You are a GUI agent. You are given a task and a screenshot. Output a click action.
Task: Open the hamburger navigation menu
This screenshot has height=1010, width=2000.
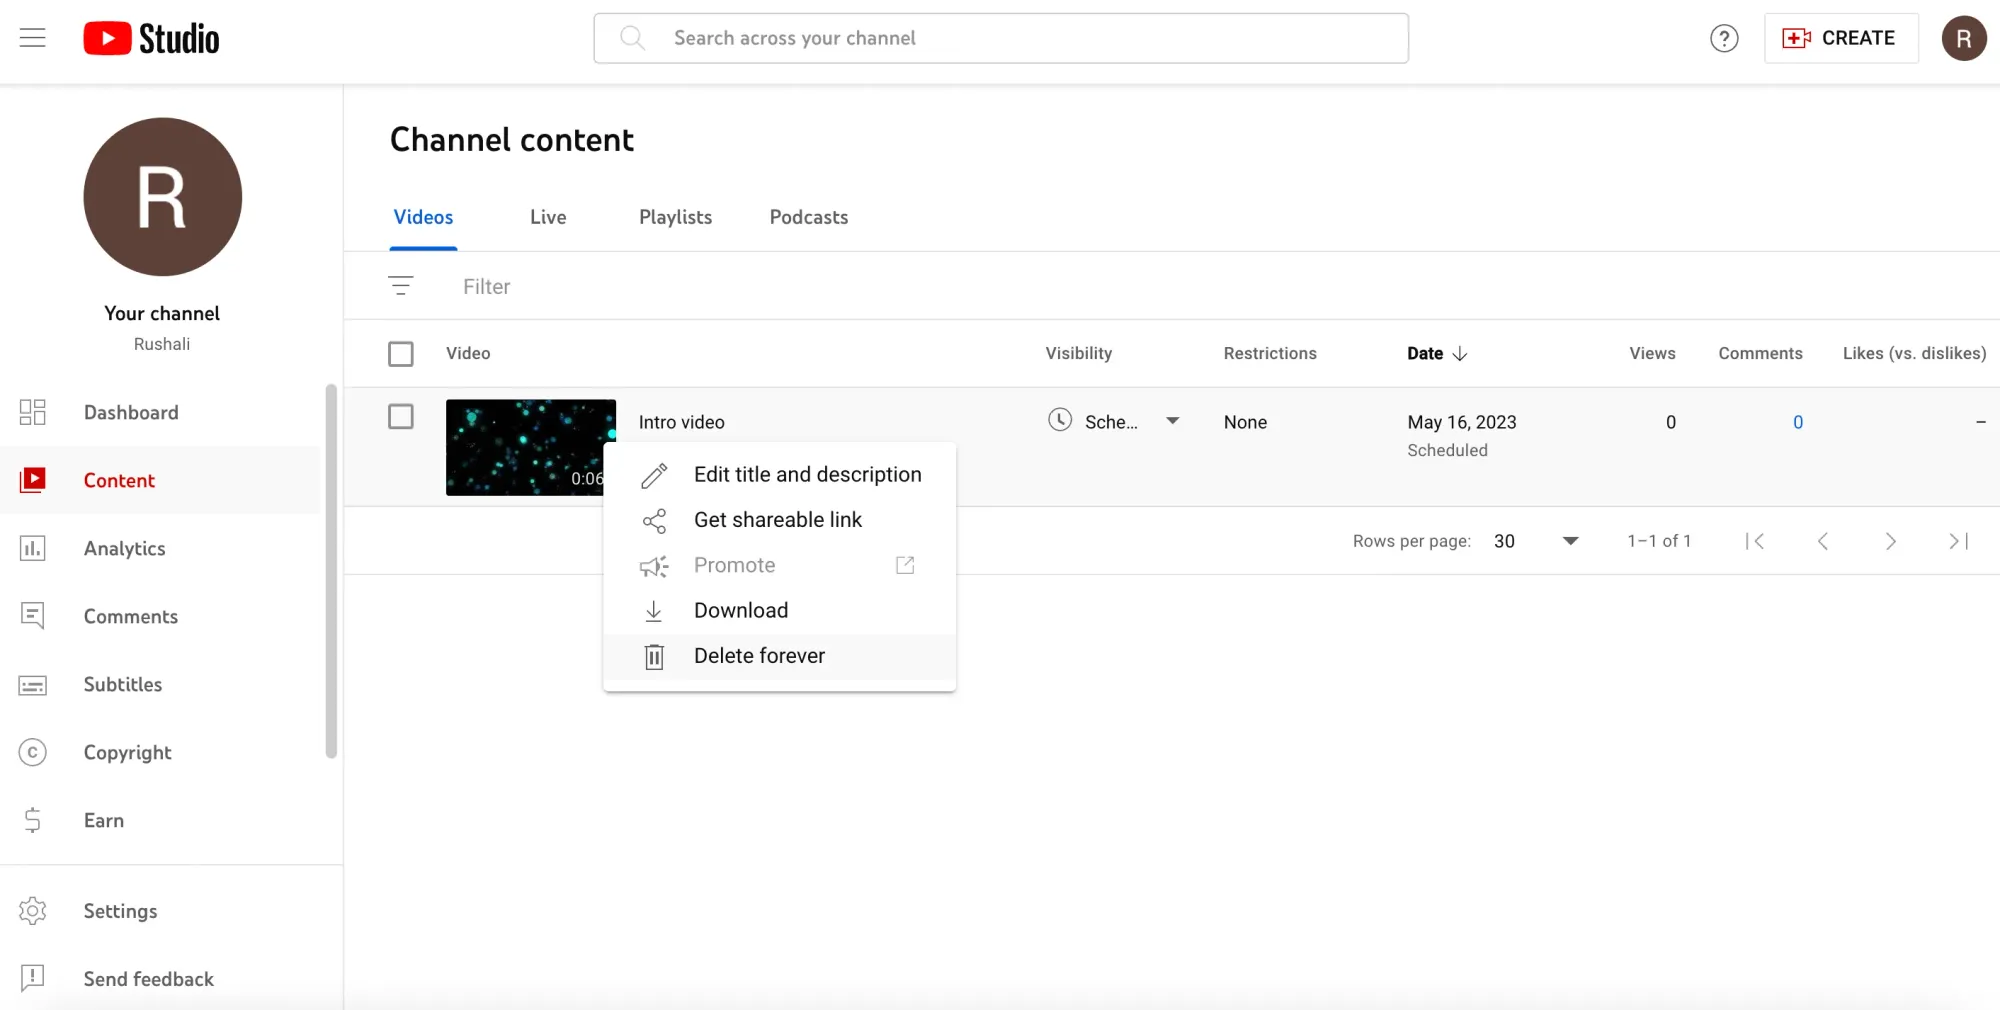pyautogui.click(x=33, y=38)
